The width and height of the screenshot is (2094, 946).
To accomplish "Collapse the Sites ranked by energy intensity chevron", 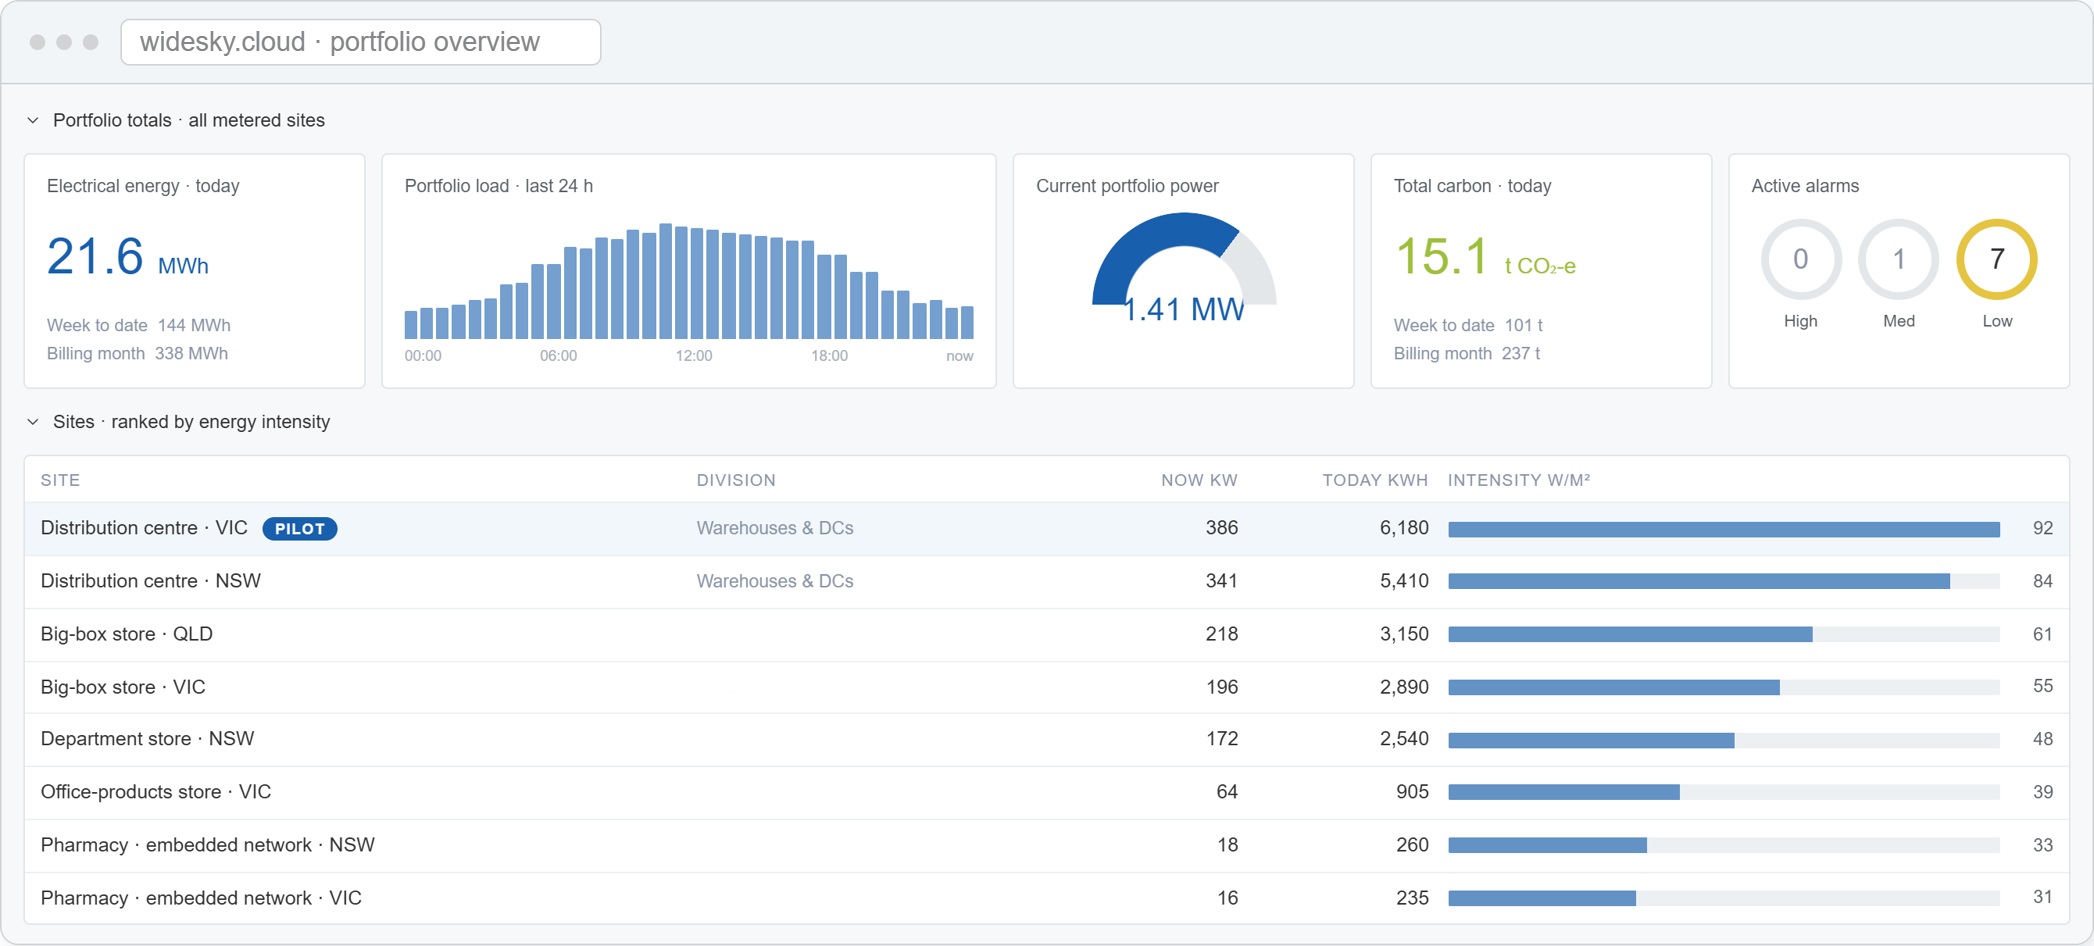I will click(33, 422).
